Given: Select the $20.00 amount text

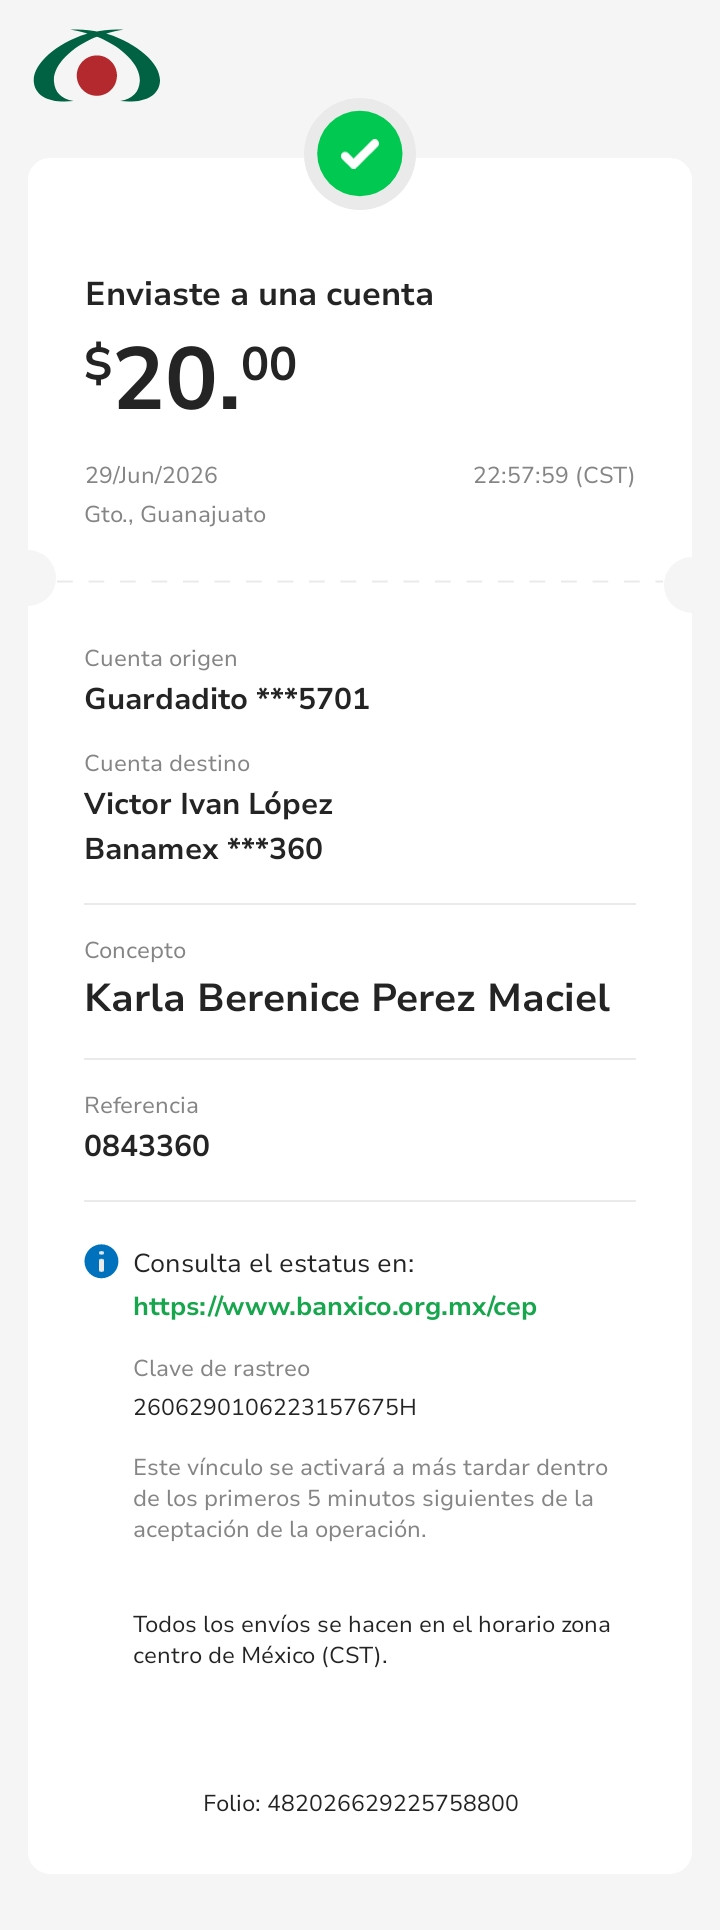Looking at the screenshot, I should pos(190,378).
